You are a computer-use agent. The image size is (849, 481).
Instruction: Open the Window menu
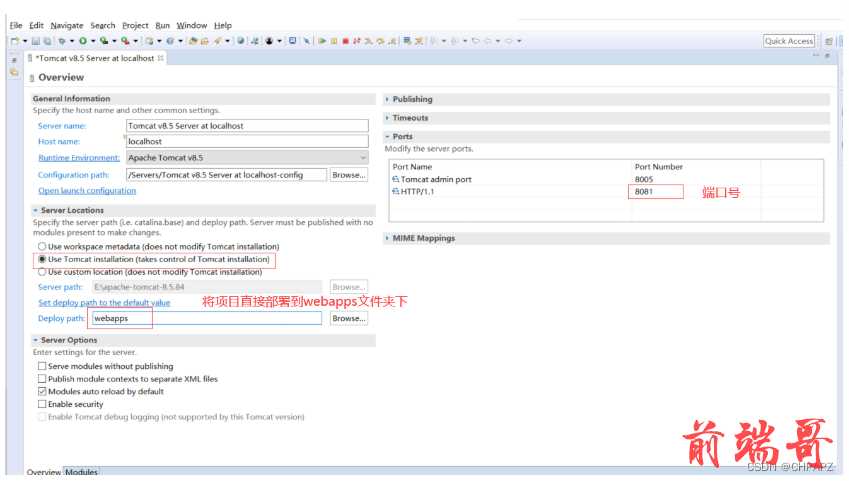[x=192, y=25]
